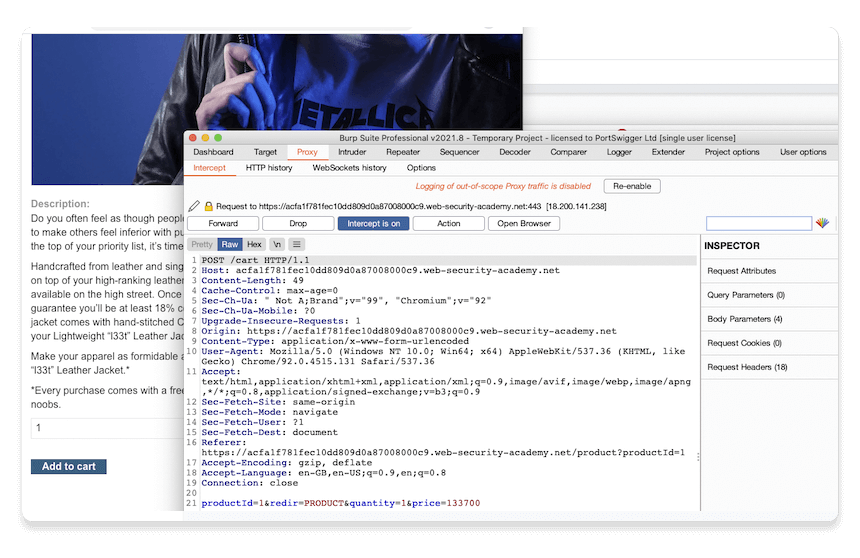Expand Body Parameters (4) in Inspector
Image resolution: width=860 pixels, height=558 pixels.
pos(770,319)
